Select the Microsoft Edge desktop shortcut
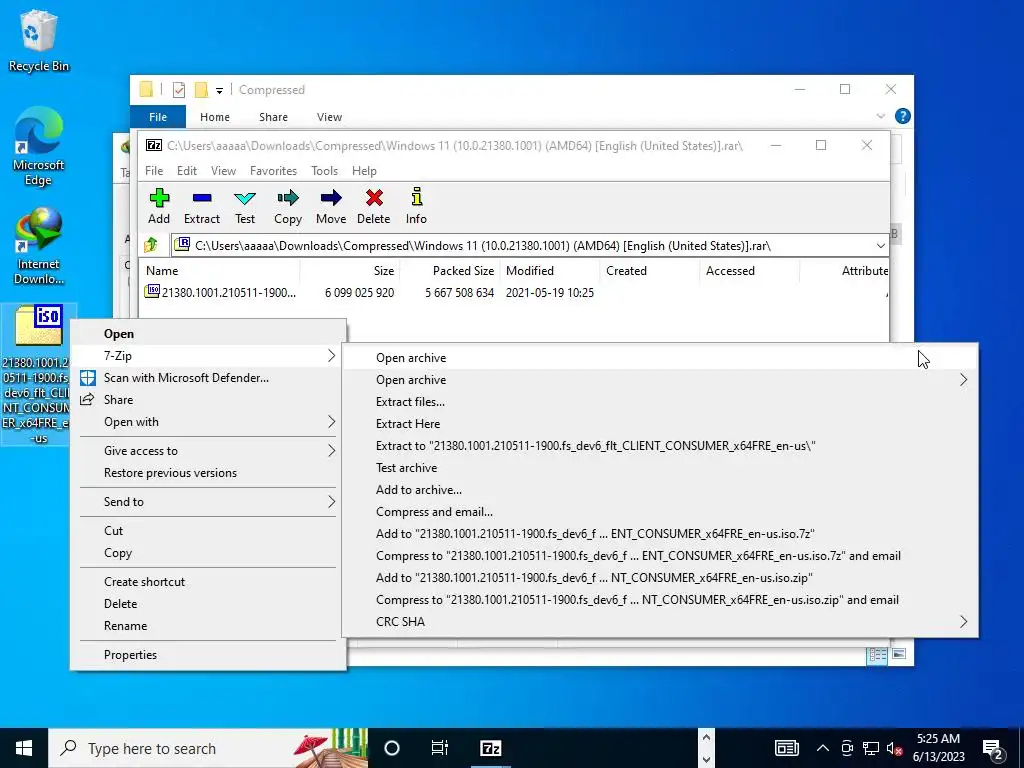The width and height of the screenshot is (1024, 768). click(x=39, y=146)
